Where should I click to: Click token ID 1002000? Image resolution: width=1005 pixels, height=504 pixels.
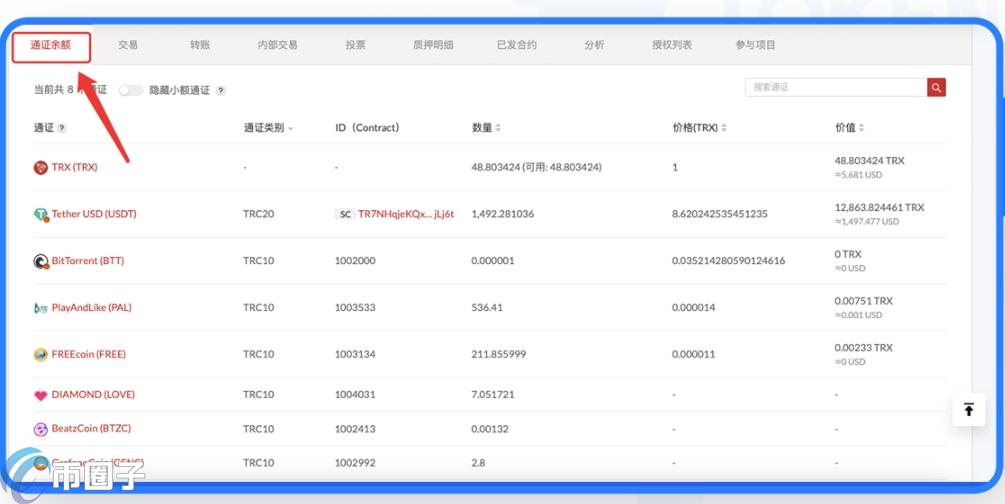[355, 261]
